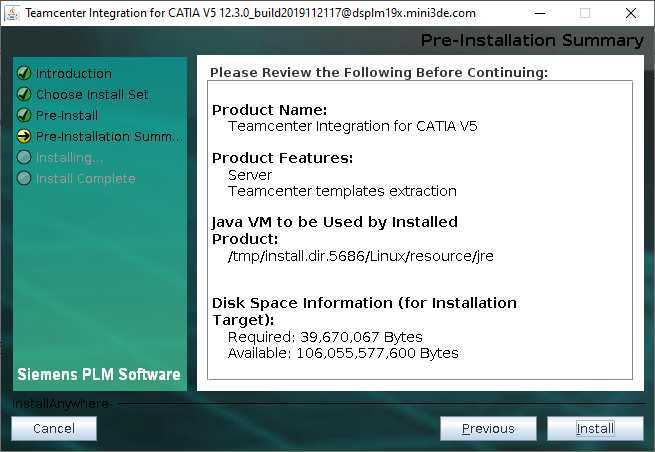Select the Installing... step label
The height and width of the screenshot is (452, 655).
coord(69,158)
